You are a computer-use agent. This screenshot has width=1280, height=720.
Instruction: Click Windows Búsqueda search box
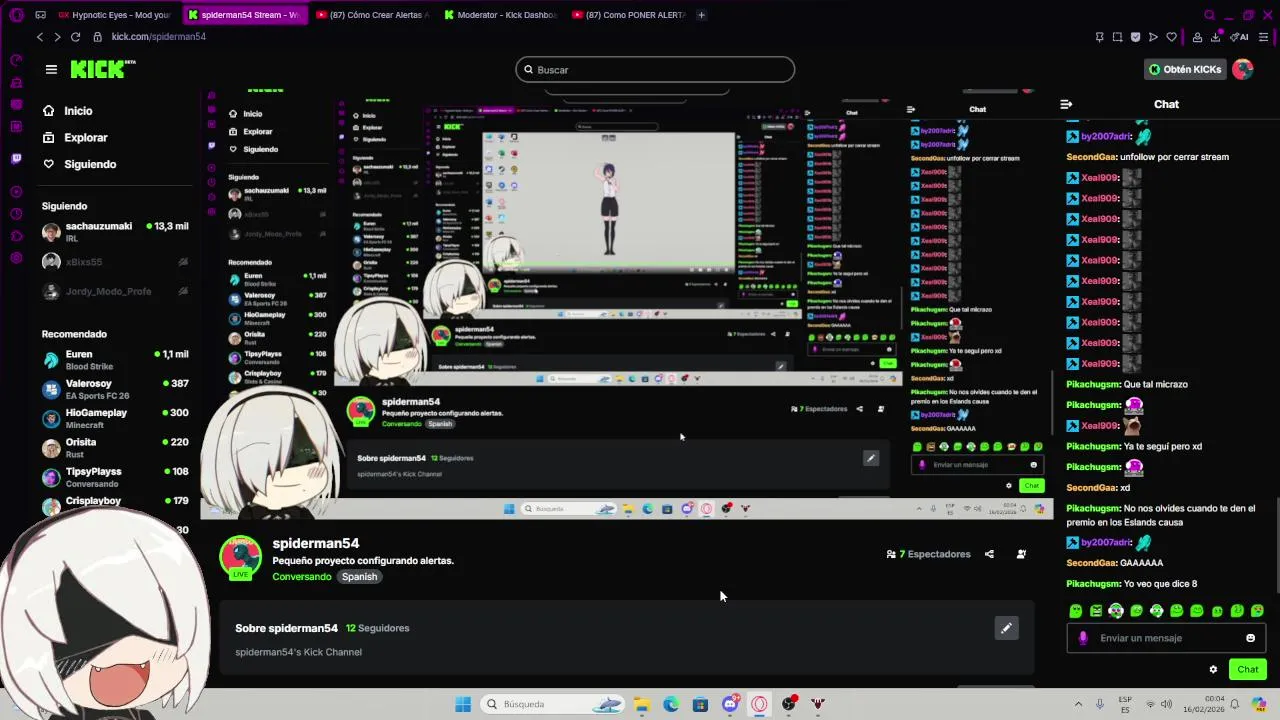point(554,704)
